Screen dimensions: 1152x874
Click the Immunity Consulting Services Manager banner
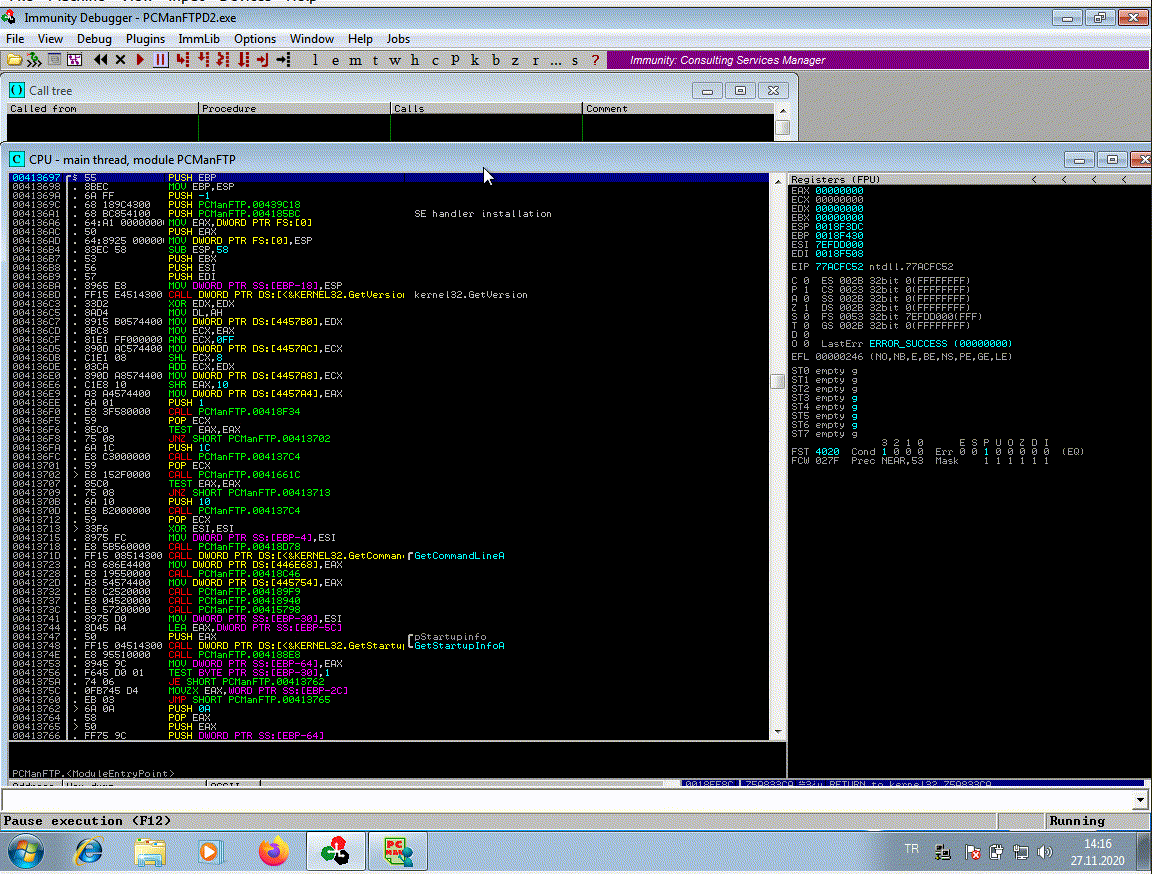[878, 60]
